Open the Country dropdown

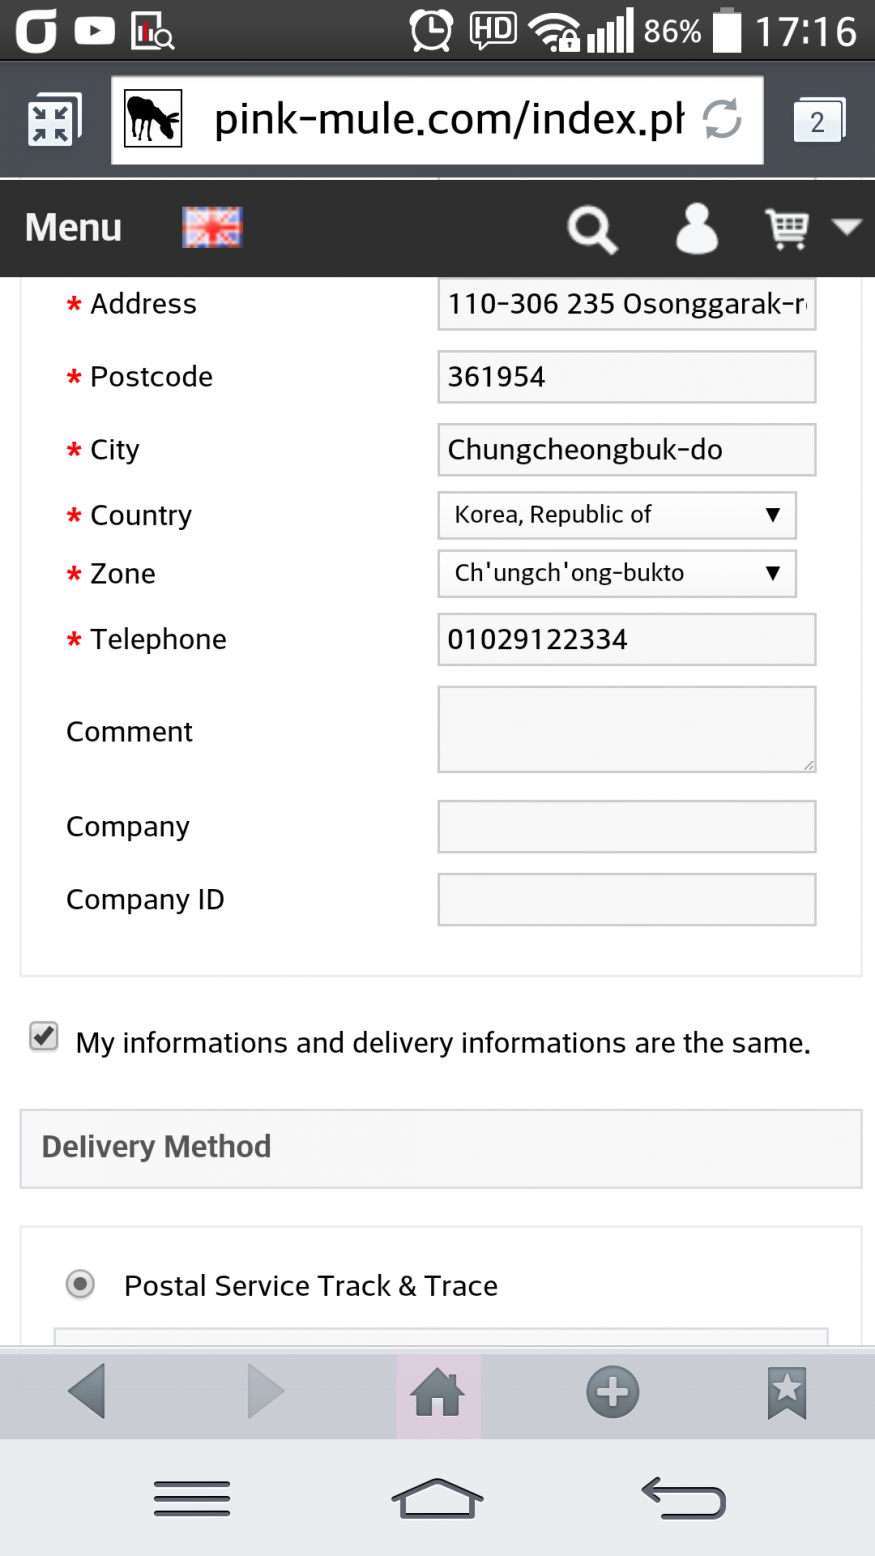(x=617, y=515)
